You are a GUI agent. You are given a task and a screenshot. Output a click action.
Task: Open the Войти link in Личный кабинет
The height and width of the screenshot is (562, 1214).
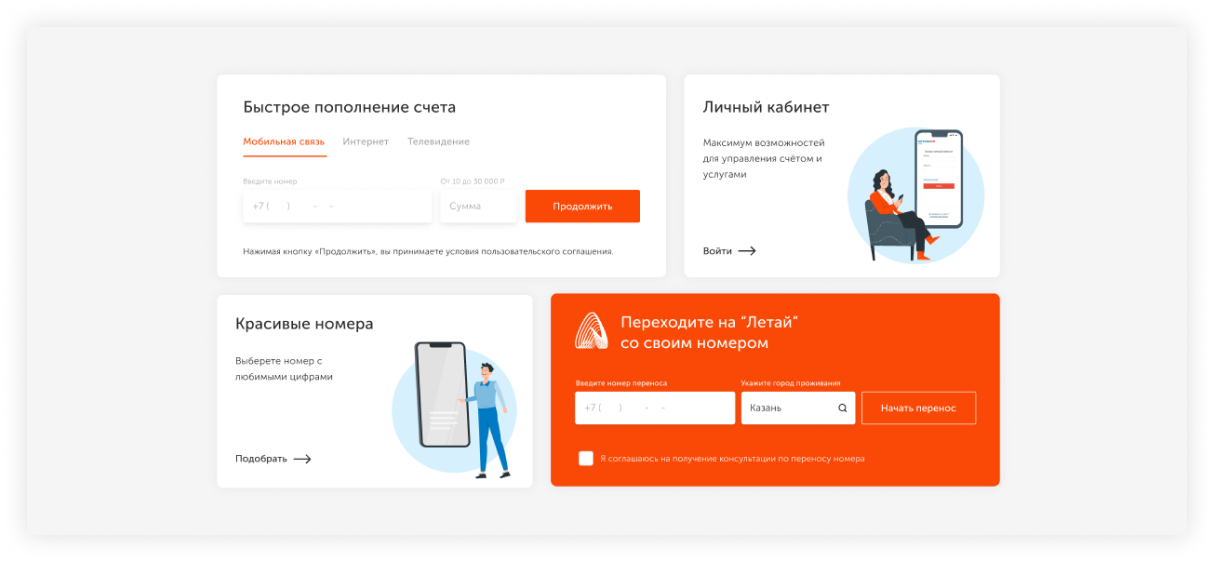[x=717, y=251]
